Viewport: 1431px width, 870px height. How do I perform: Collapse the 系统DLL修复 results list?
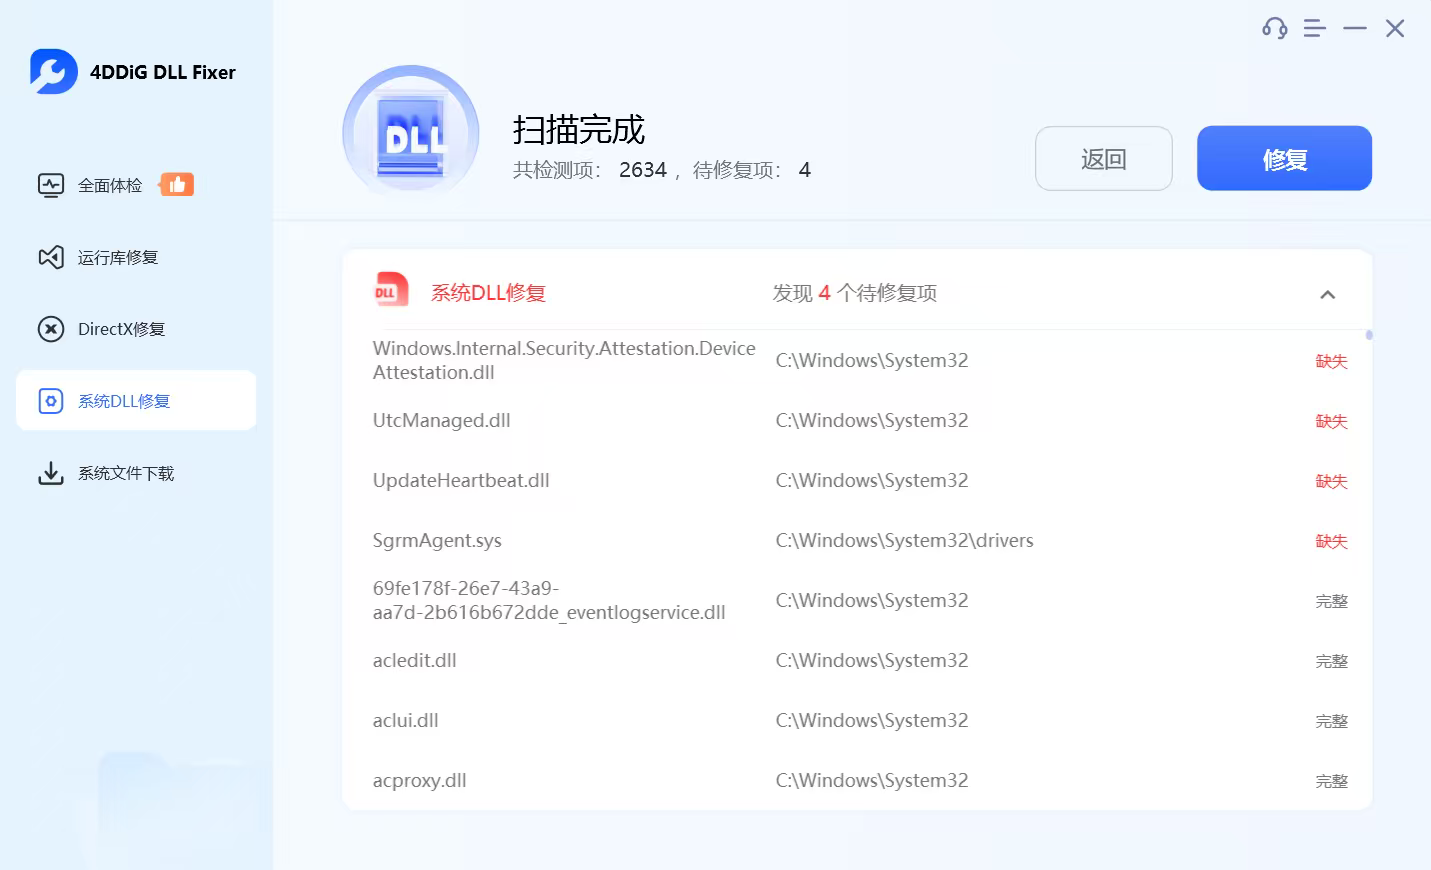[1328, 294]
